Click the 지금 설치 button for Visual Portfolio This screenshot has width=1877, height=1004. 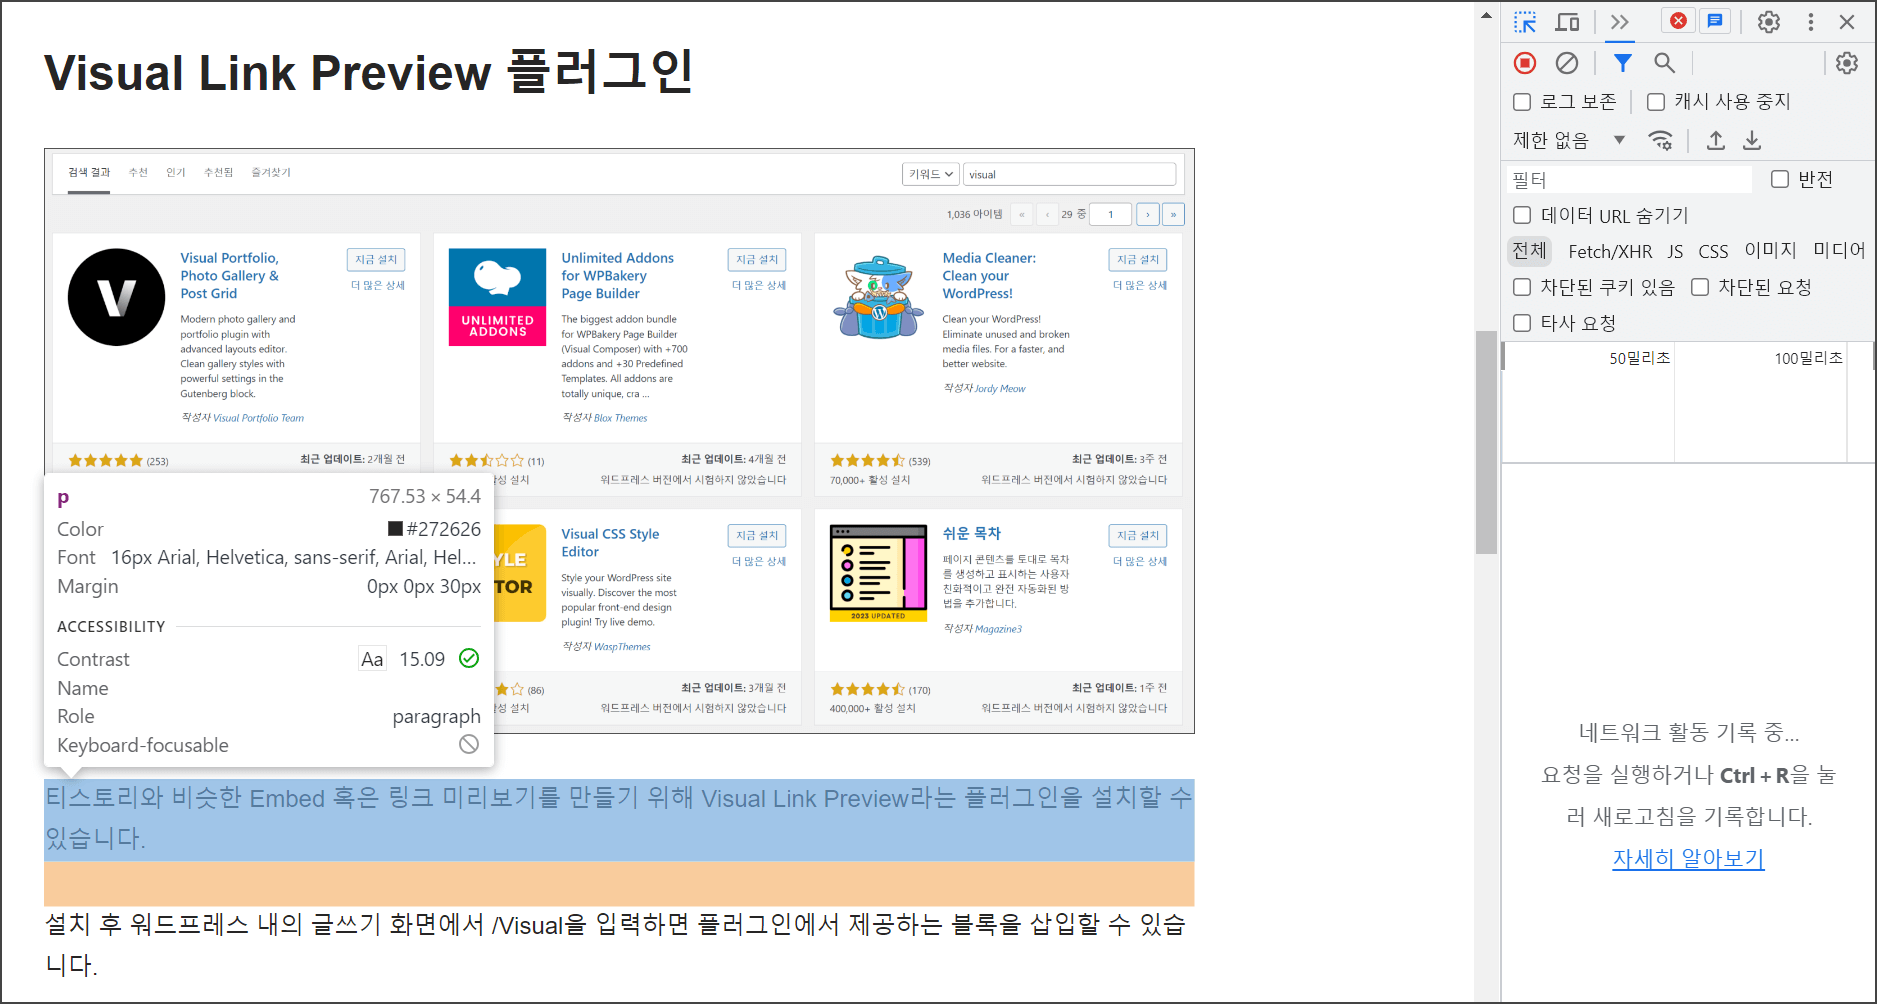coord(377,259)
